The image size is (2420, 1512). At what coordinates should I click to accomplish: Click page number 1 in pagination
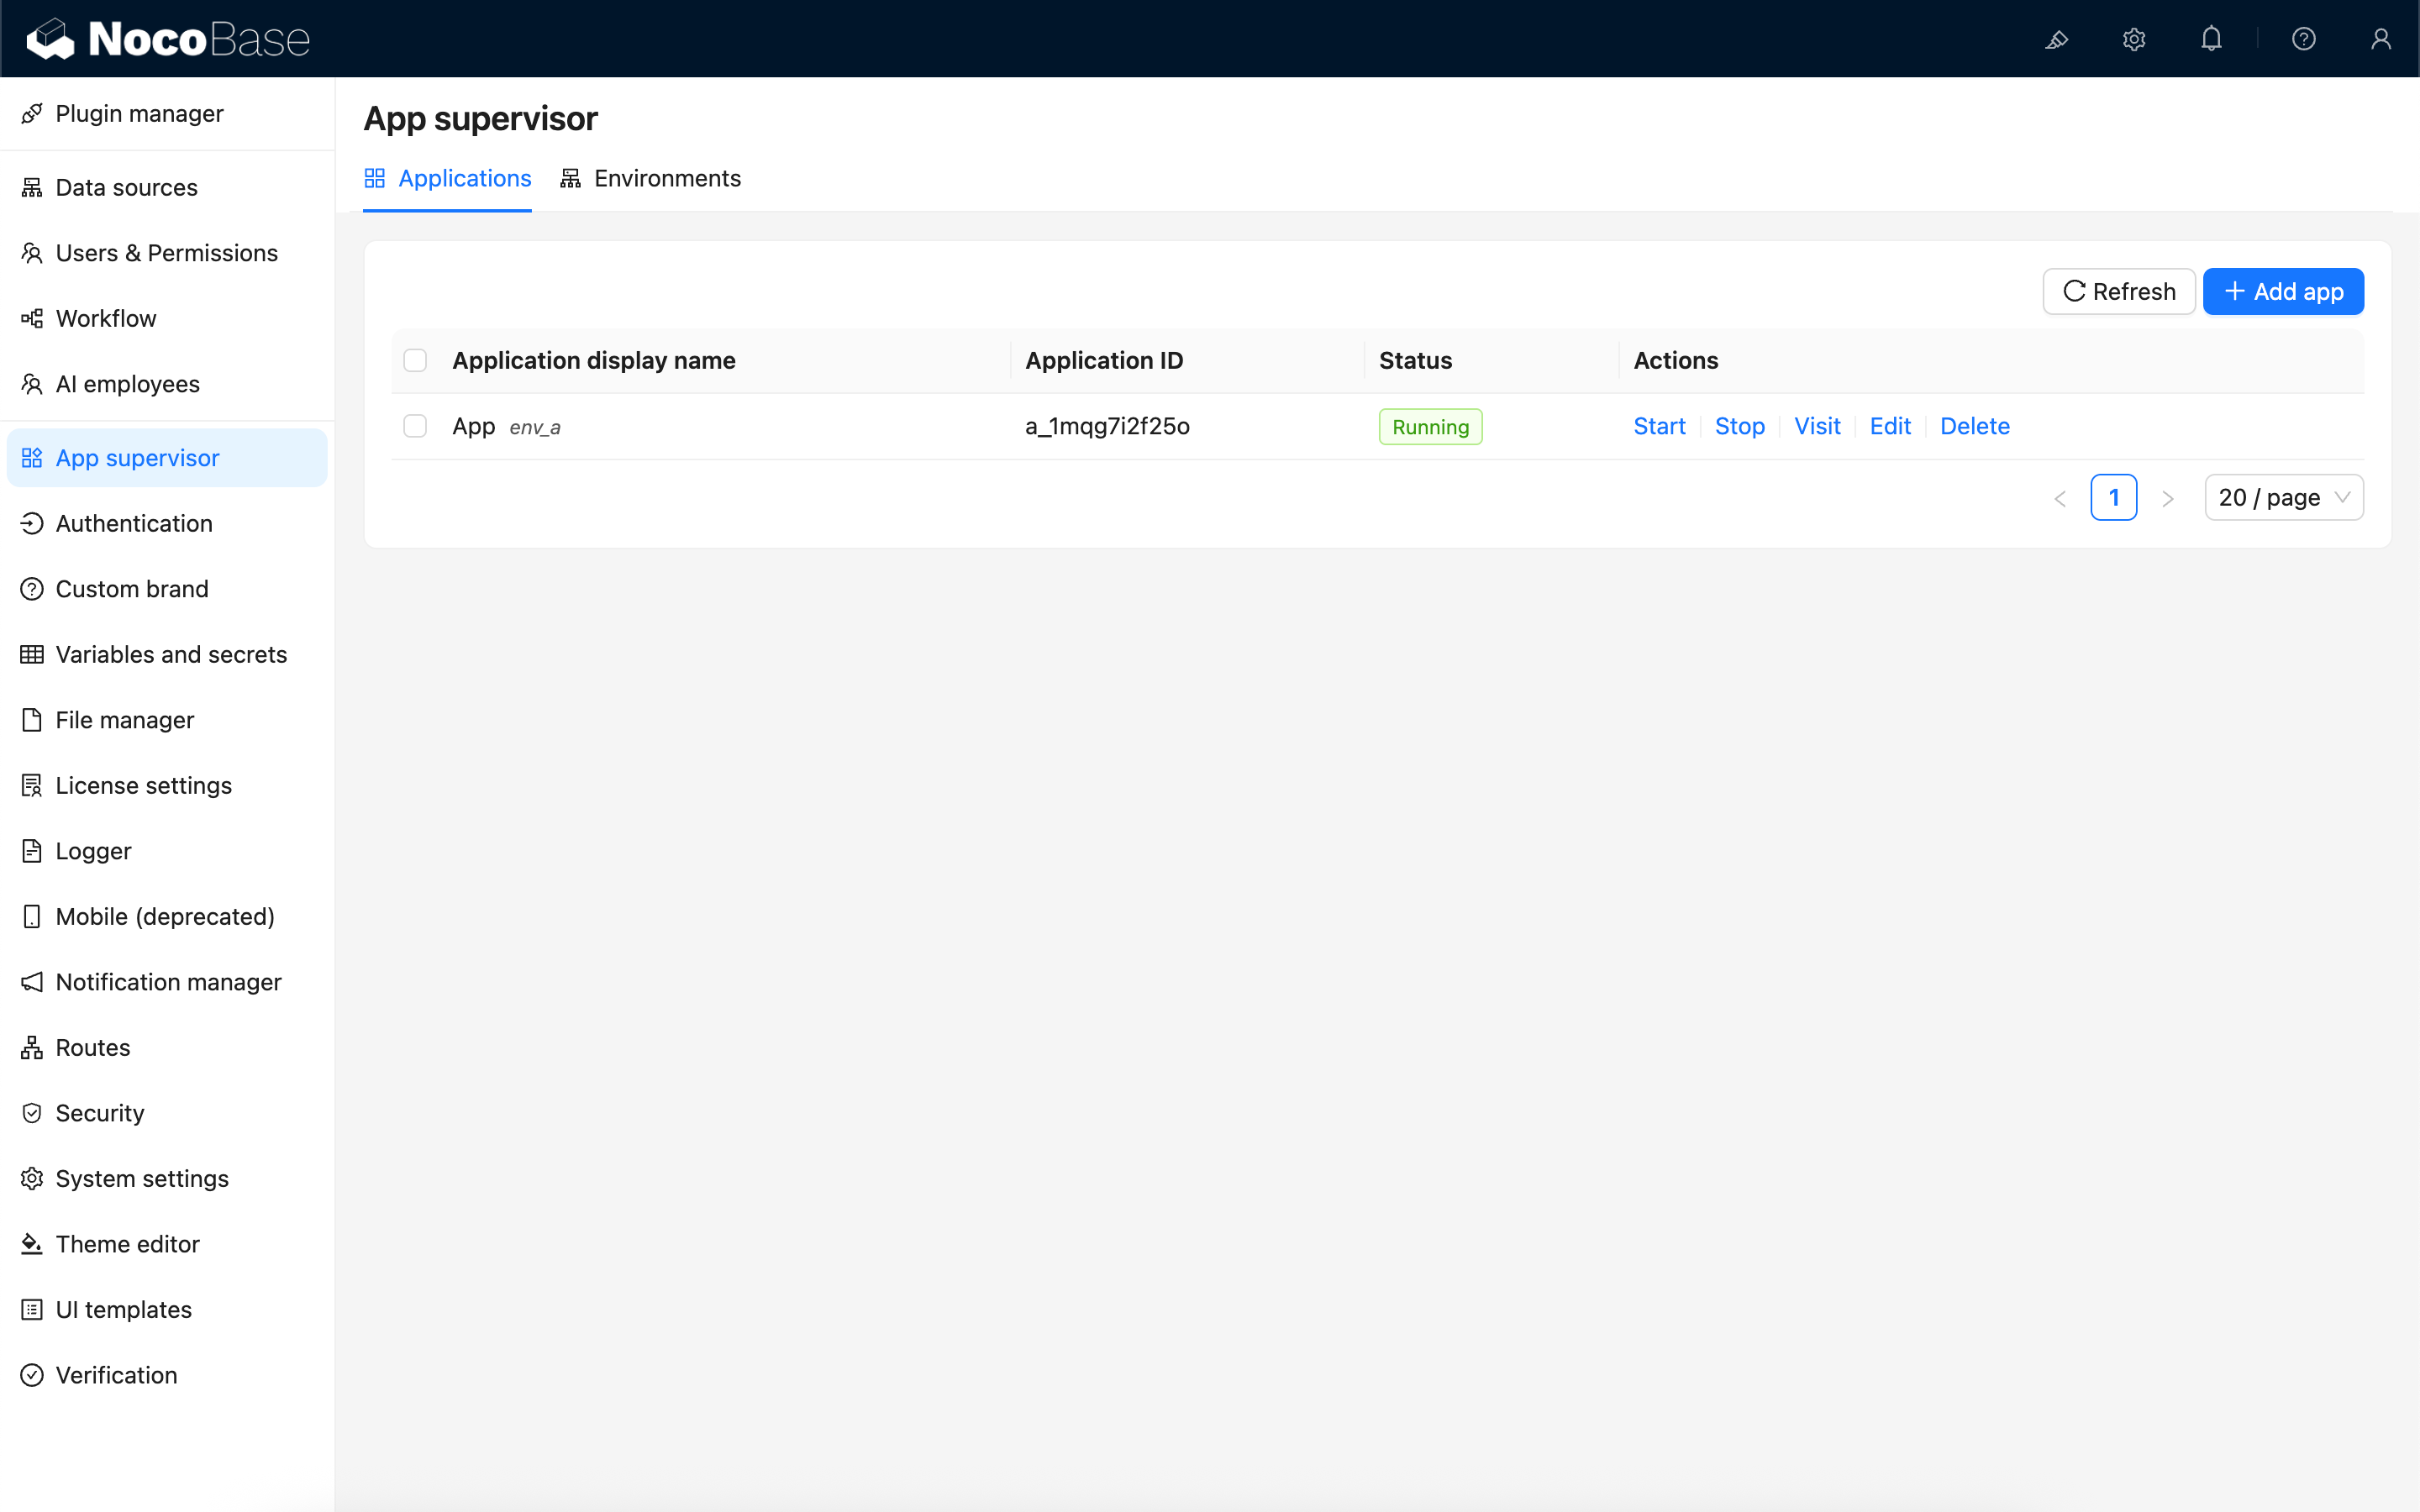pyautogui.click(x=2113, y=497)
